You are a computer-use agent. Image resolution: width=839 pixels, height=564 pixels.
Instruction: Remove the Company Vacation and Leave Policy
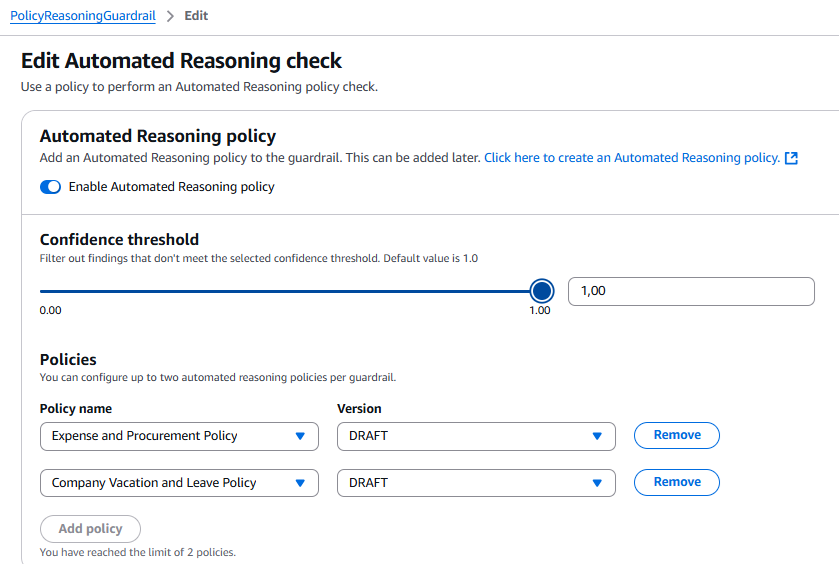tap(677, 482)
